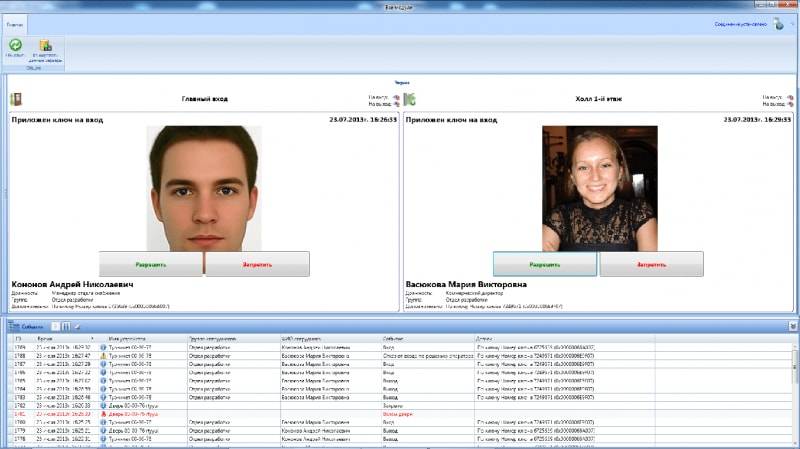This screenshot has height=449, width=800.
Task: Toggle the pause button in События toolbar
Action: pos(66,326)
